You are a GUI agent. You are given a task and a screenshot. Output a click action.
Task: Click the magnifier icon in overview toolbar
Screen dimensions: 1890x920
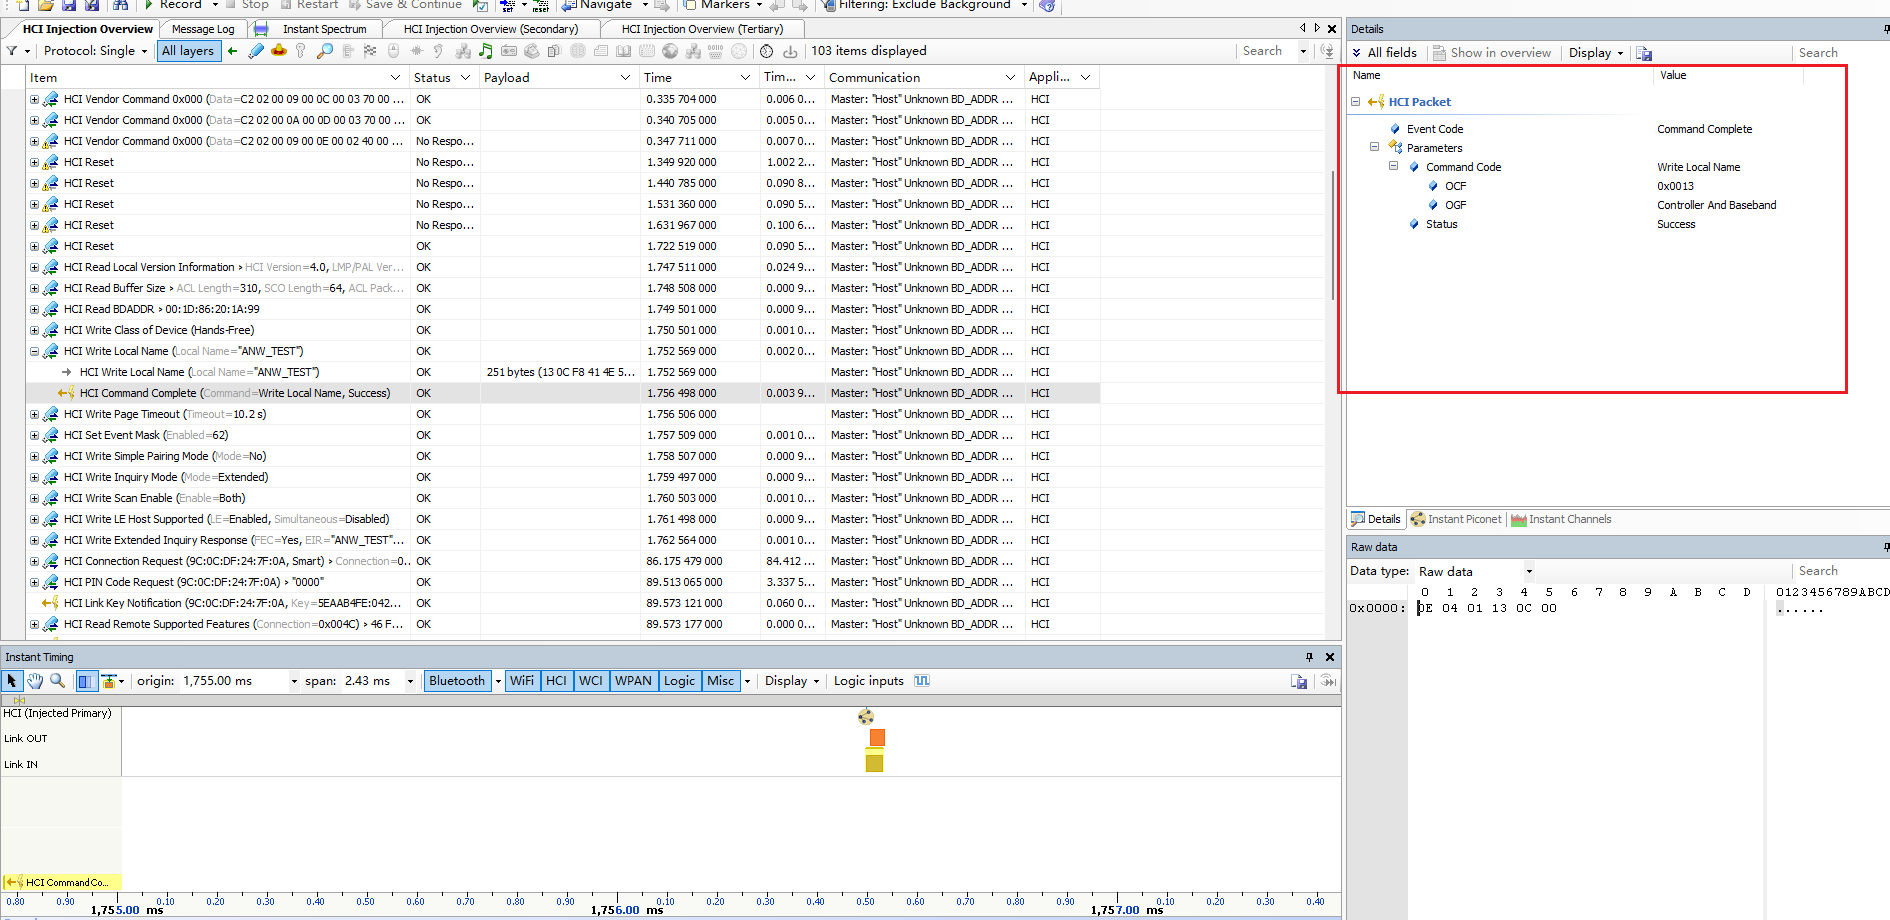coord(325,51)
